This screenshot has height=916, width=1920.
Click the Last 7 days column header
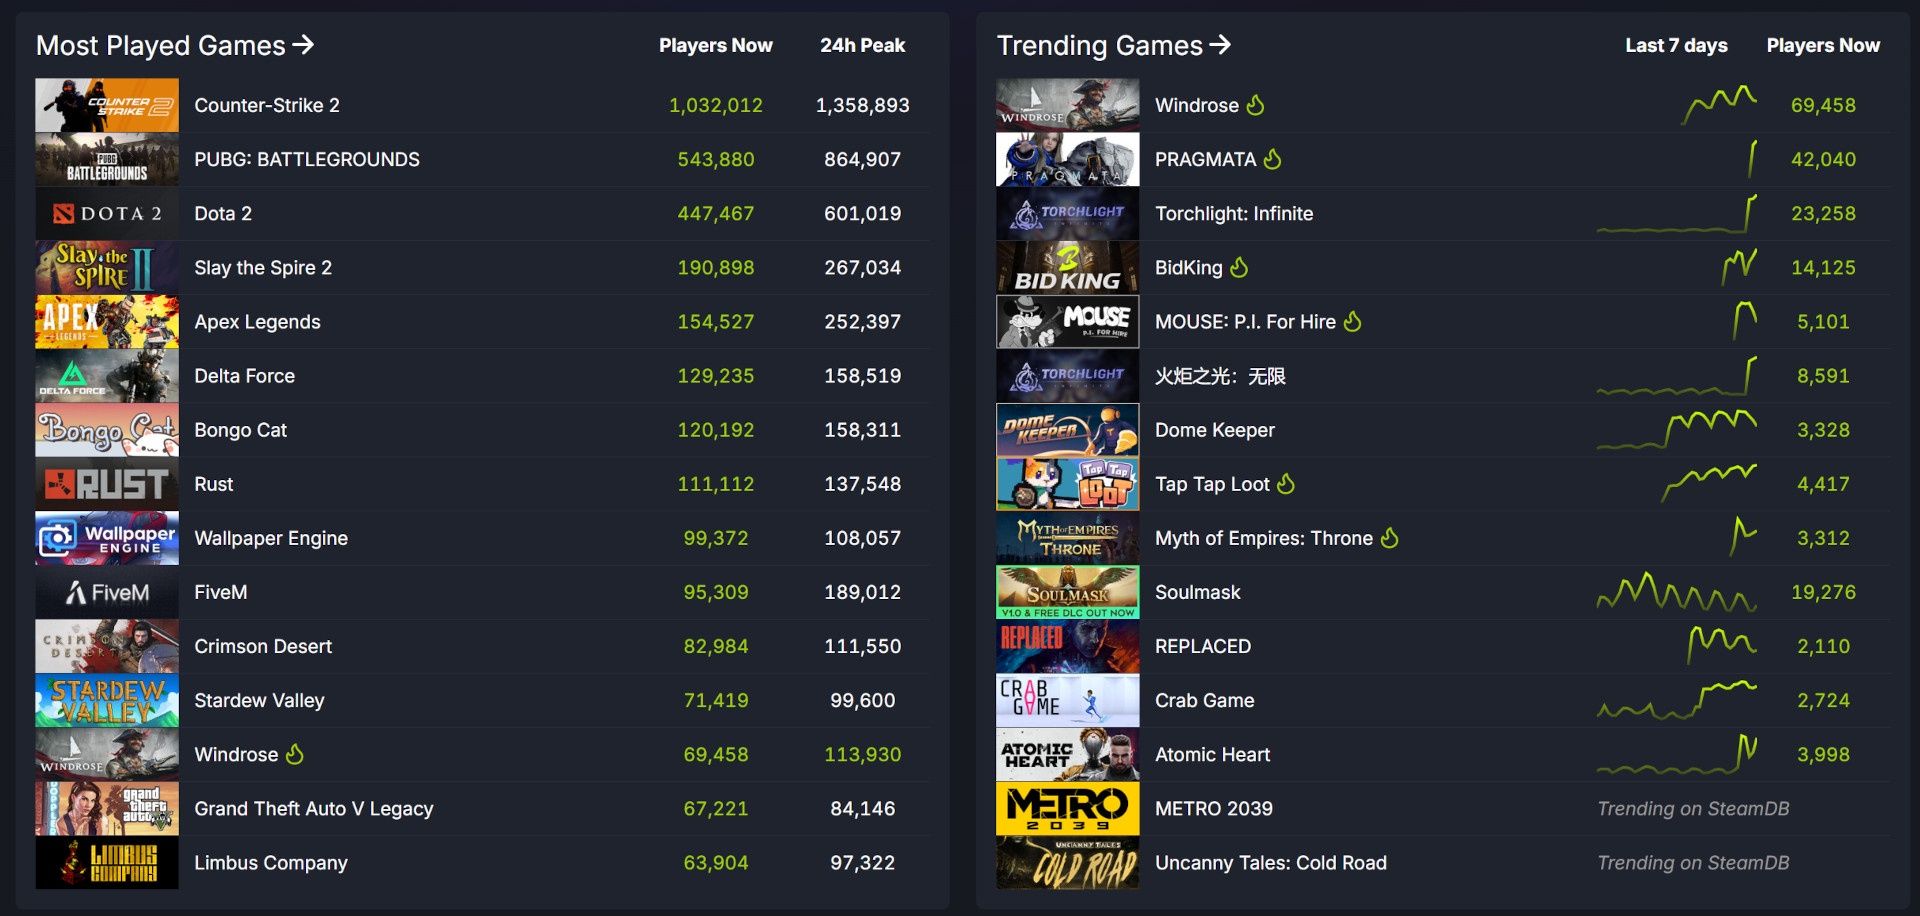(1676, 45)
